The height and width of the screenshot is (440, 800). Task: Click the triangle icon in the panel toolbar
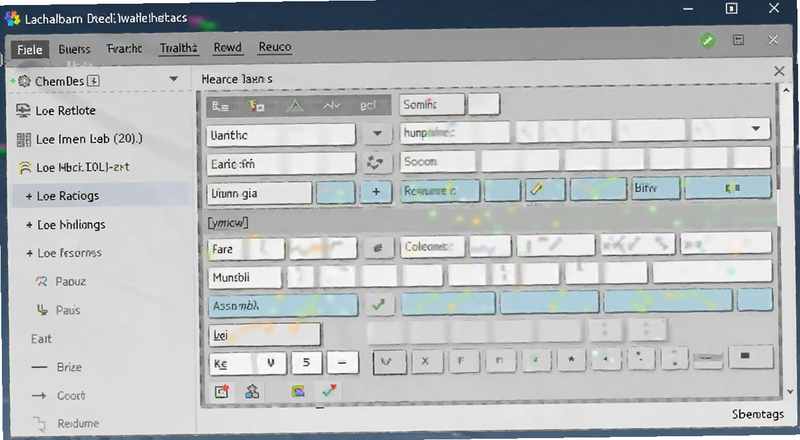pos(294,106)
